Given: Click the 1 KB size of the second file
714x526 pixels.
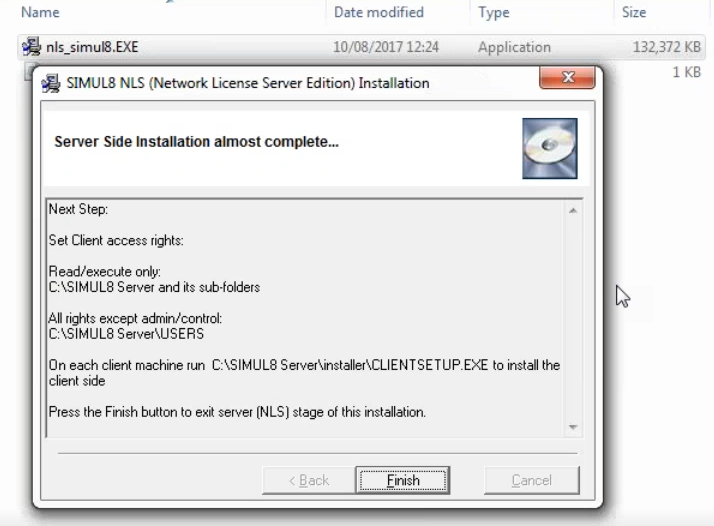Looking at the screenshot, I should tap(686, 72).
